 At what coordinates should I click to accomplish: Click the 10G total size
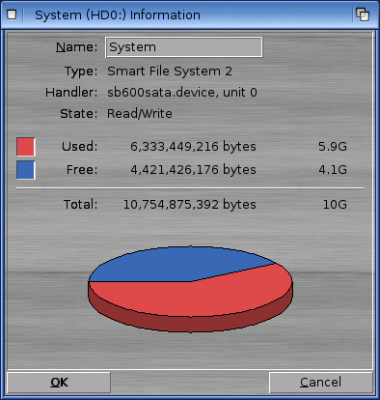pos(335,205)
